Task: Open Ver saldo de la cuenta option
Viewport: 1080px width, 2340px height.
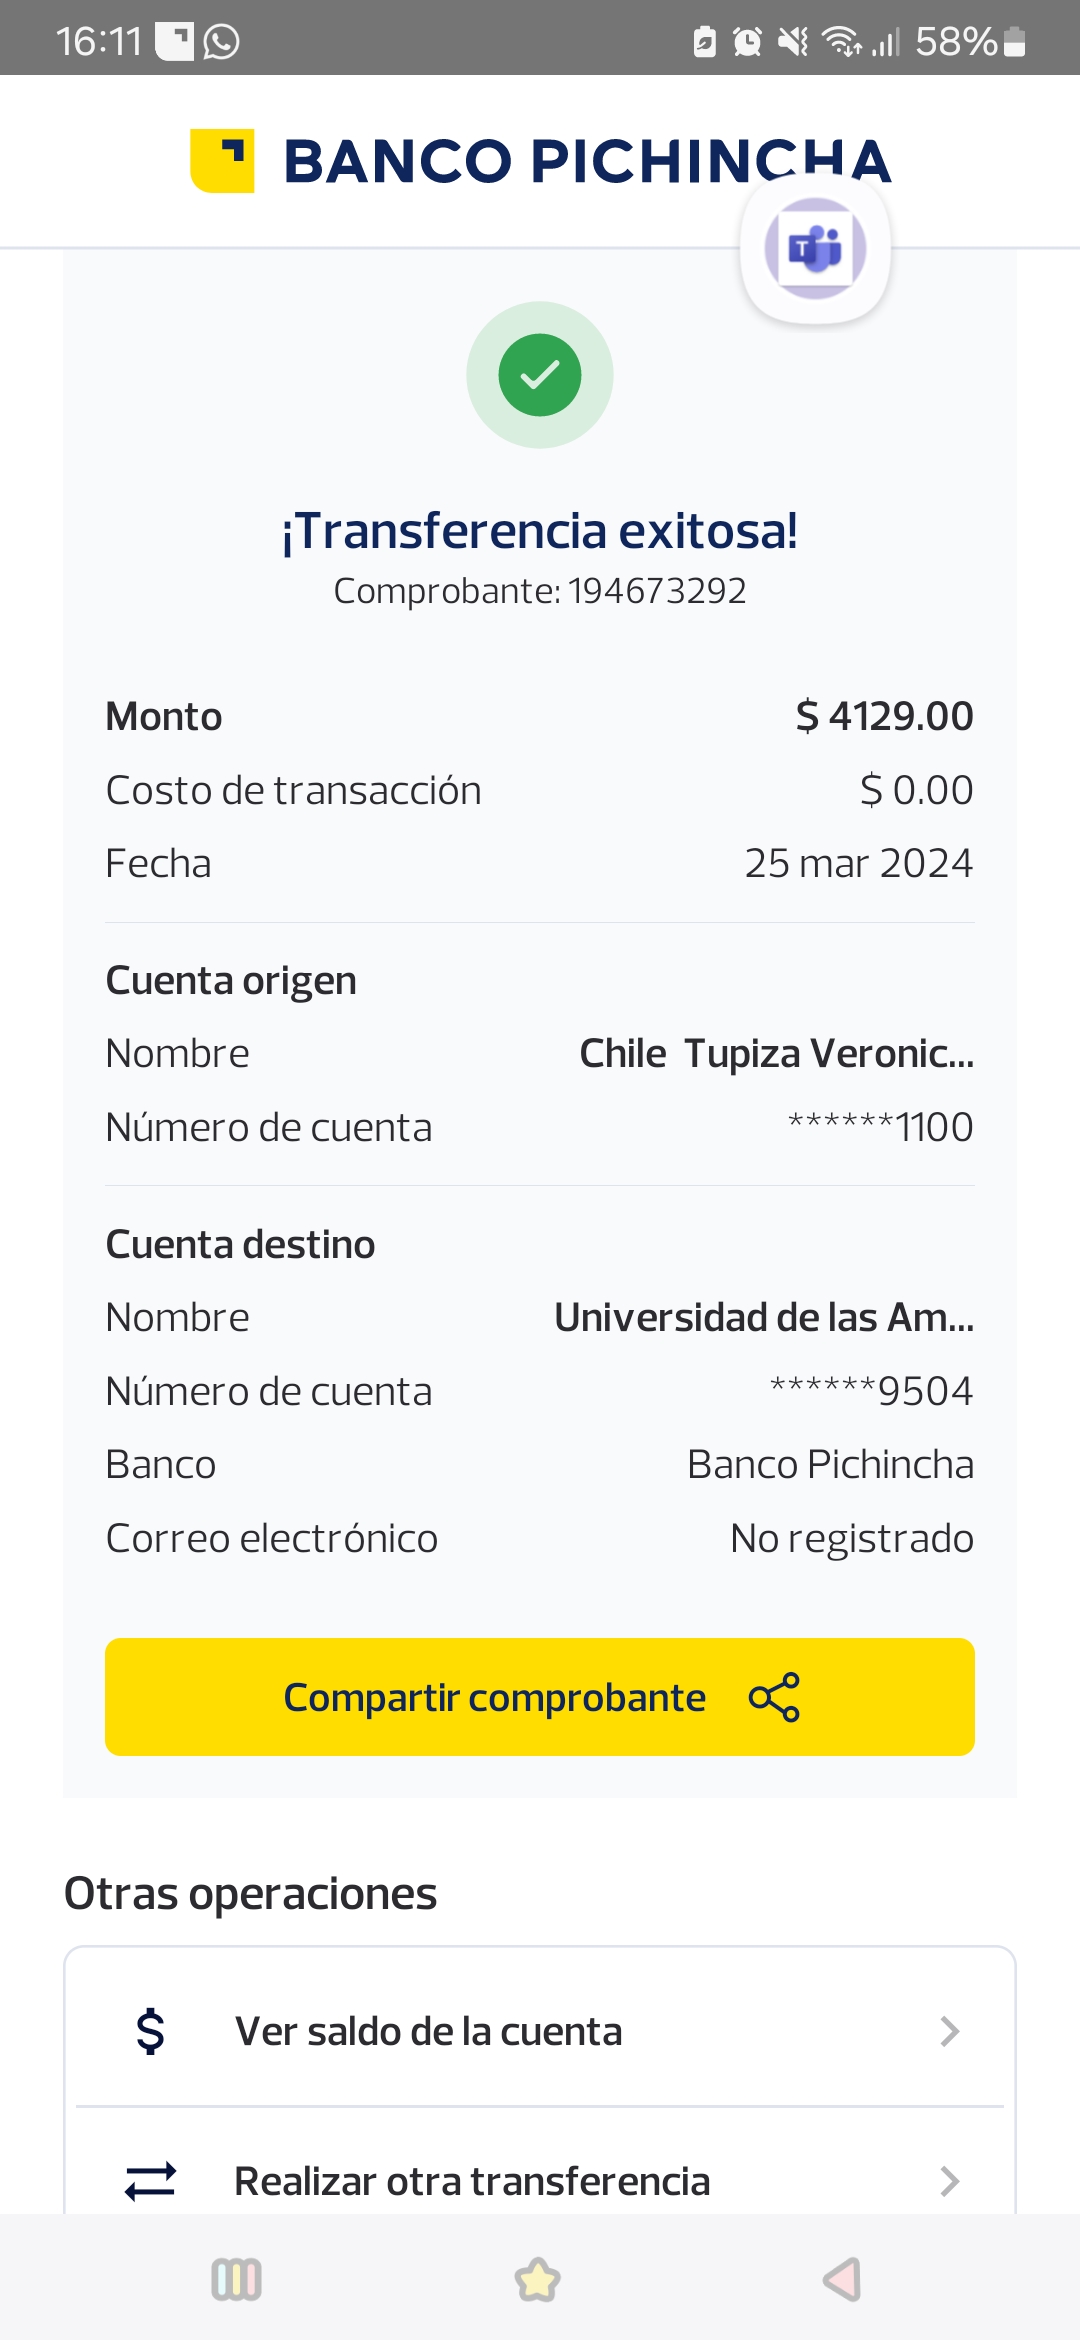Action: (428, 2031)
